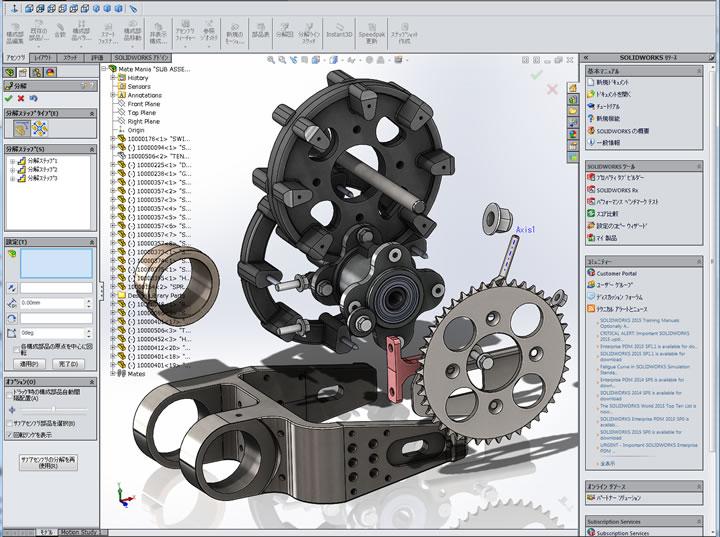The image size is (720, 537).
Task: Click the 分解ライン スケッチ tool
Action: [309, 32]
